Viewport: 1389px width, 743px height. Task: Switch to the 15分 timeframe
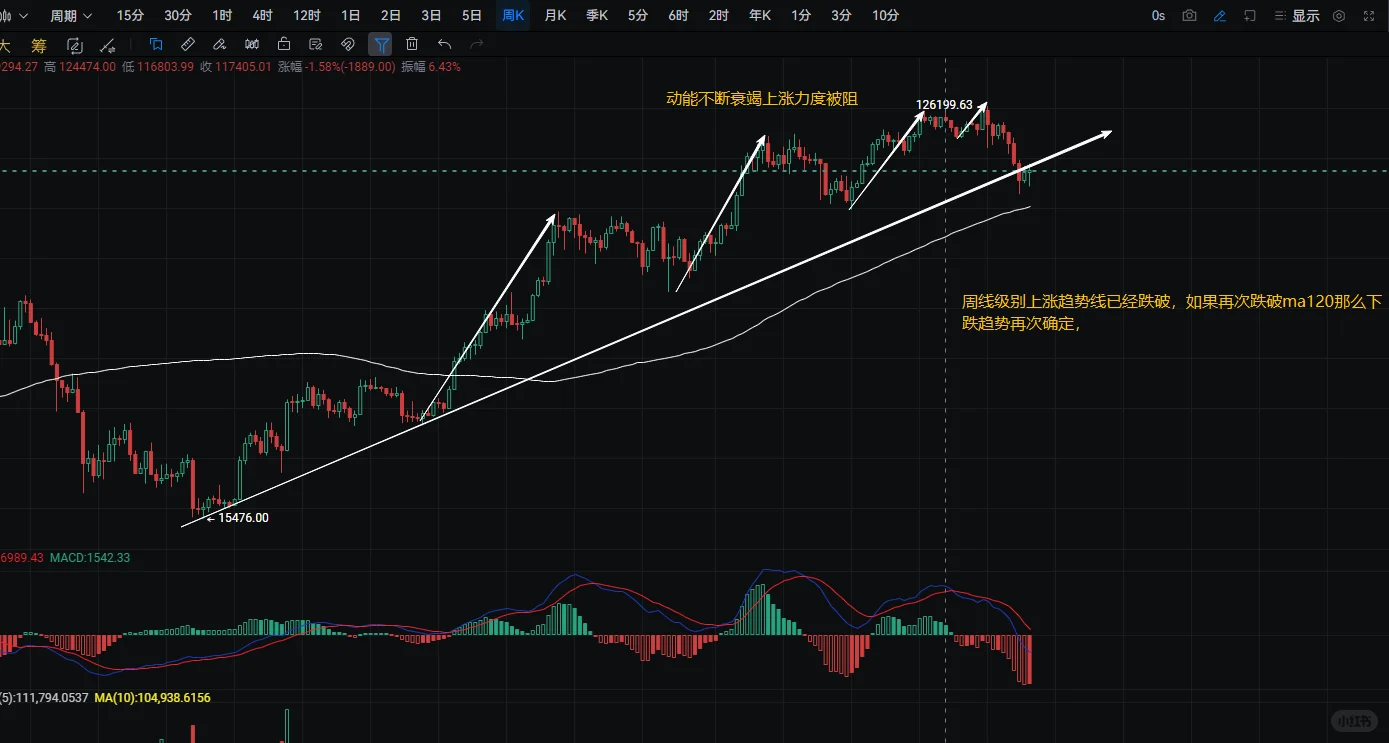tap(130, 15)
